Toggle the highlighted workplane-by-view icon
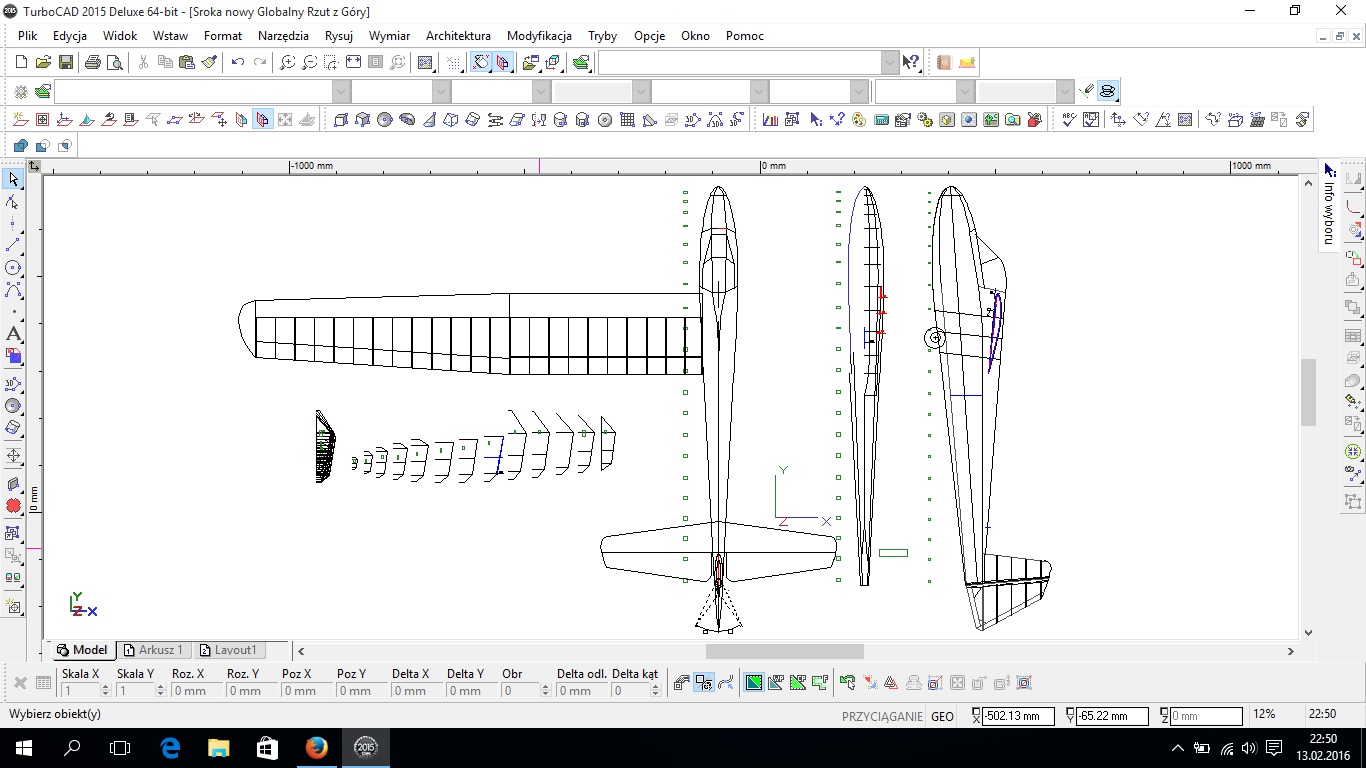The height and width of the screenshot is (768, 1366). click(263, 120)
